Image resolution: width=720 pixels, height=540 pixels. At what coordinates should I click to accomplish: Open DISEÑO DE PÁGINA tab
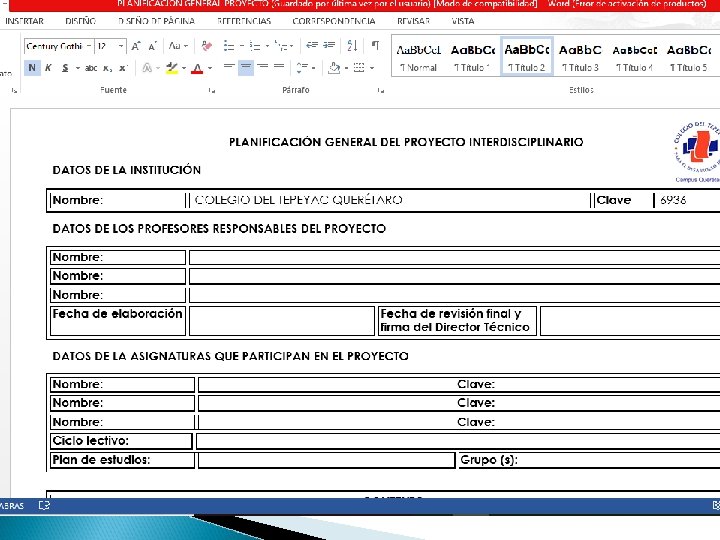click(x=156, y=21)
